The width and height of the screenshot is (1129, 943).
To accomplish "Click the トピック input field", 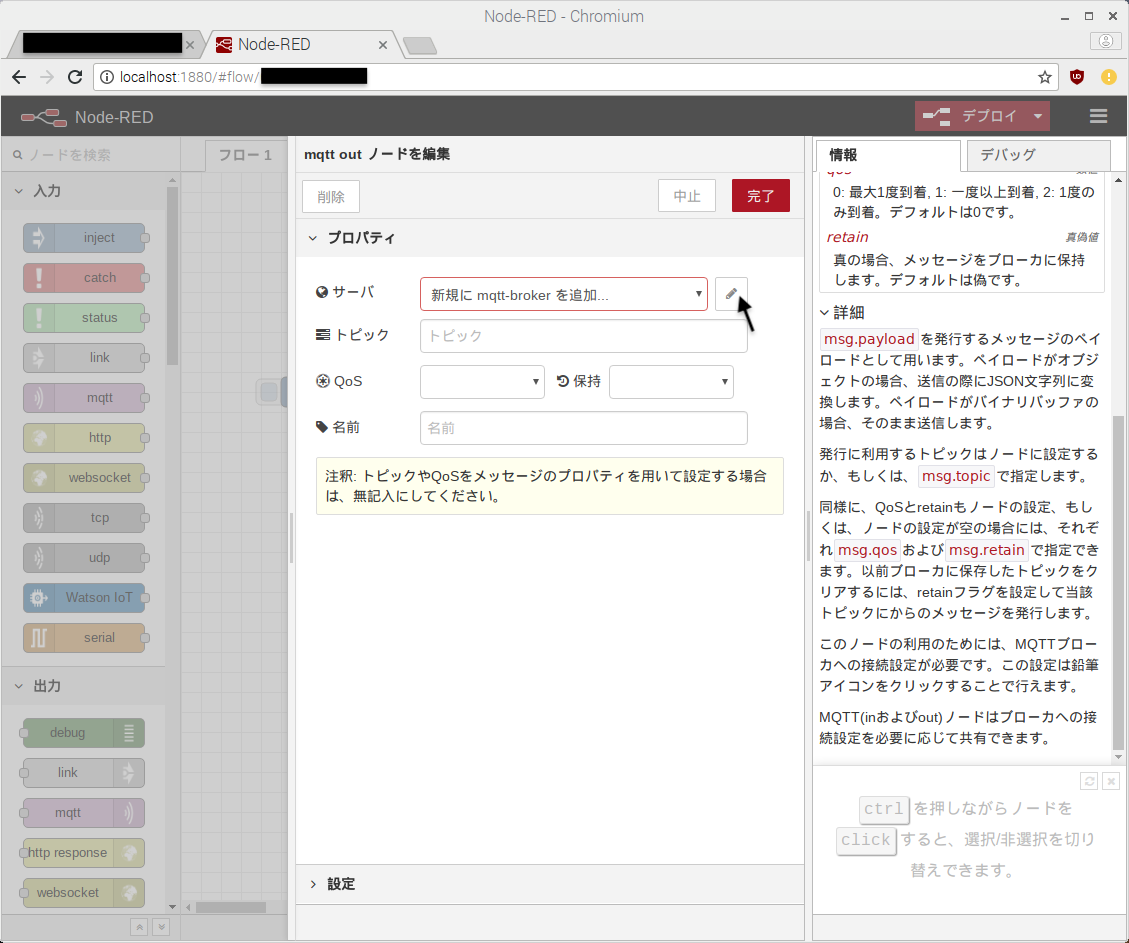I will pyautogui.click(x=583, y=336).
